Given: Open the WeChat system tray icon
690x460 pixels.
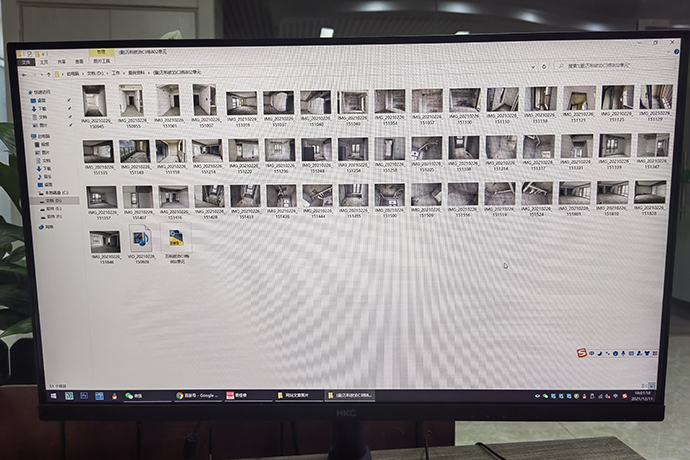Looking at the screenshot, I should 546,396.
